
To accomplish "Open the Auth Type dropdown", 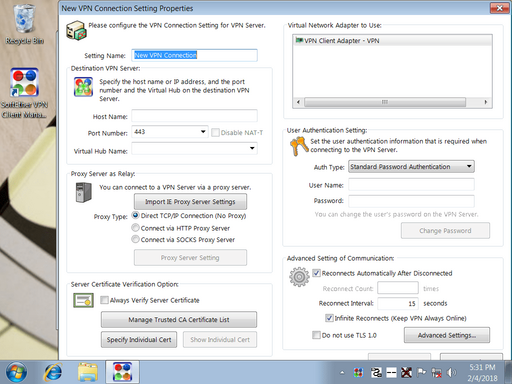I will pos(469,166).
